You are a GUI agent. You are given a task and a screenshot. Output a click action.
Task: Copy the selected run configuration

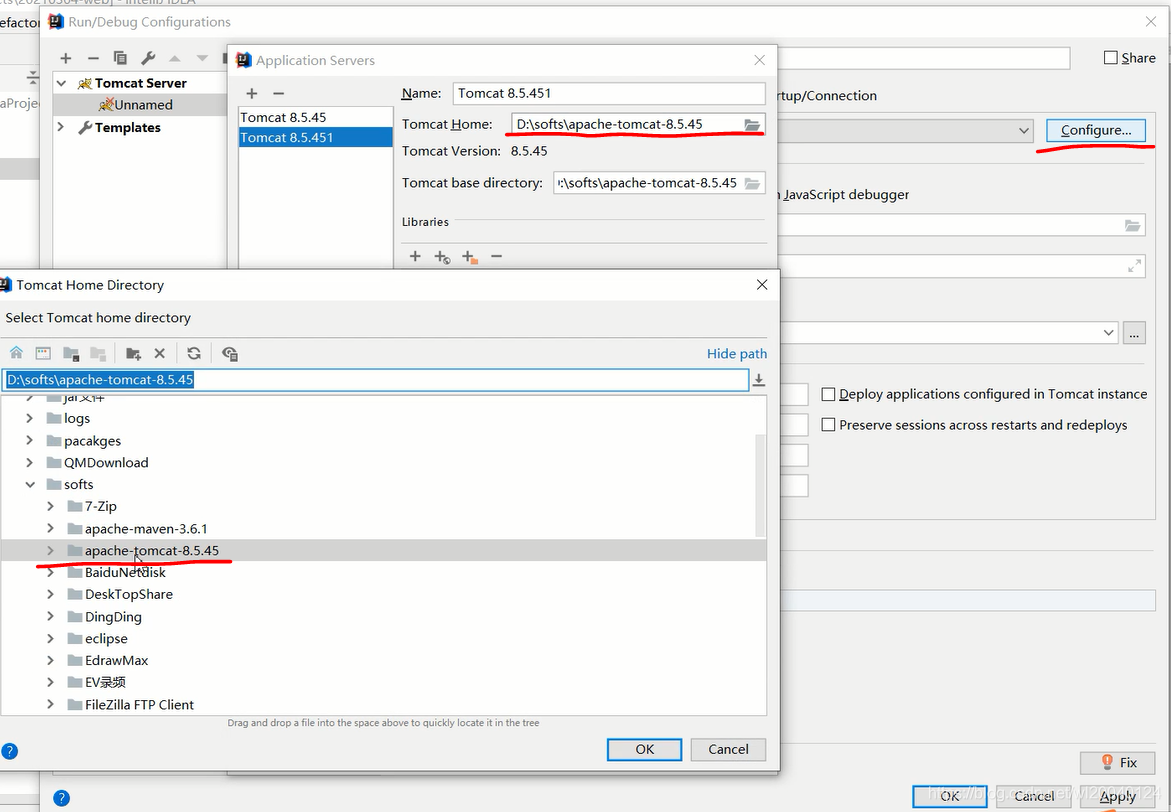click(120, 58)
